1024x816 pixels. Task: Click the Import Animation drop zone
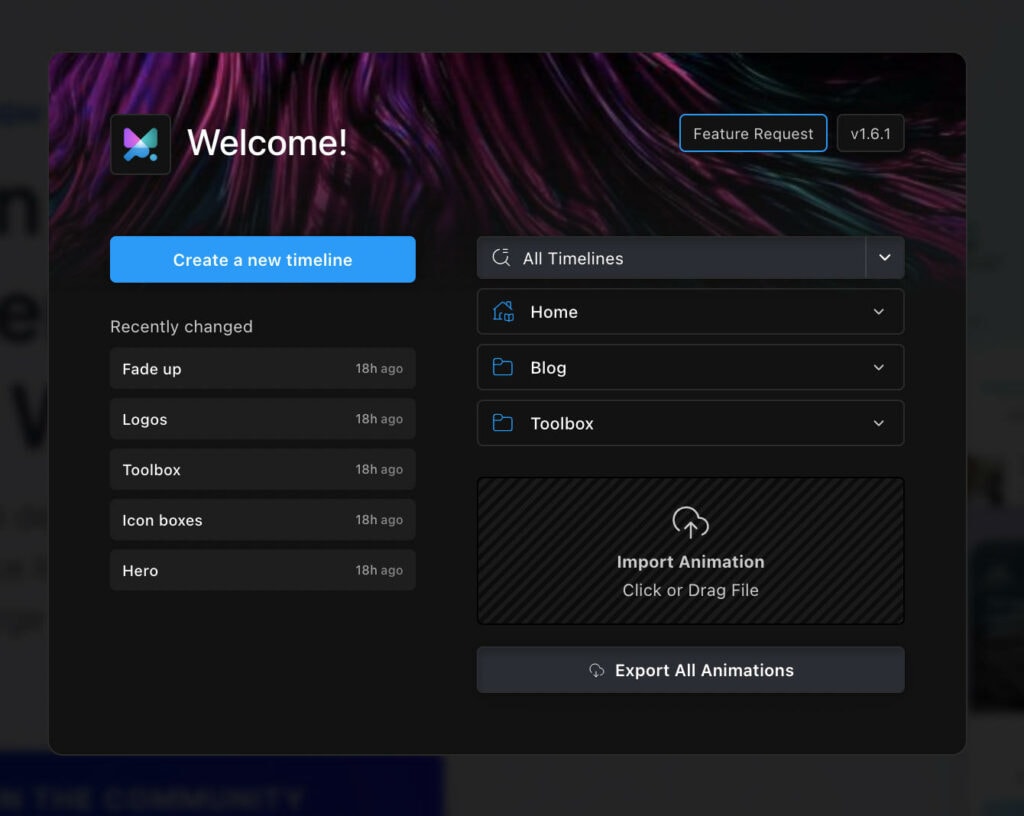[690, 551]
